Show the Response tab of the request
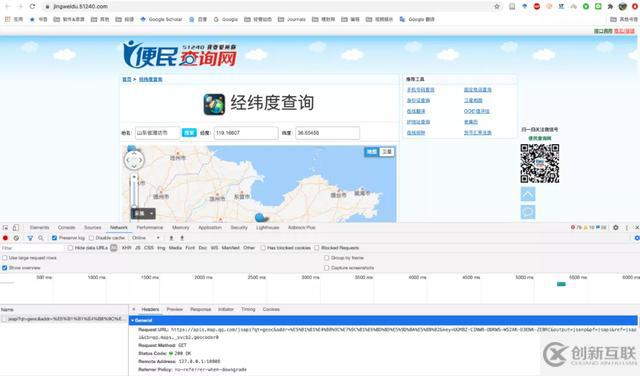Image resolution: width=640 pixels, height=376 pixels. (201, 309)
